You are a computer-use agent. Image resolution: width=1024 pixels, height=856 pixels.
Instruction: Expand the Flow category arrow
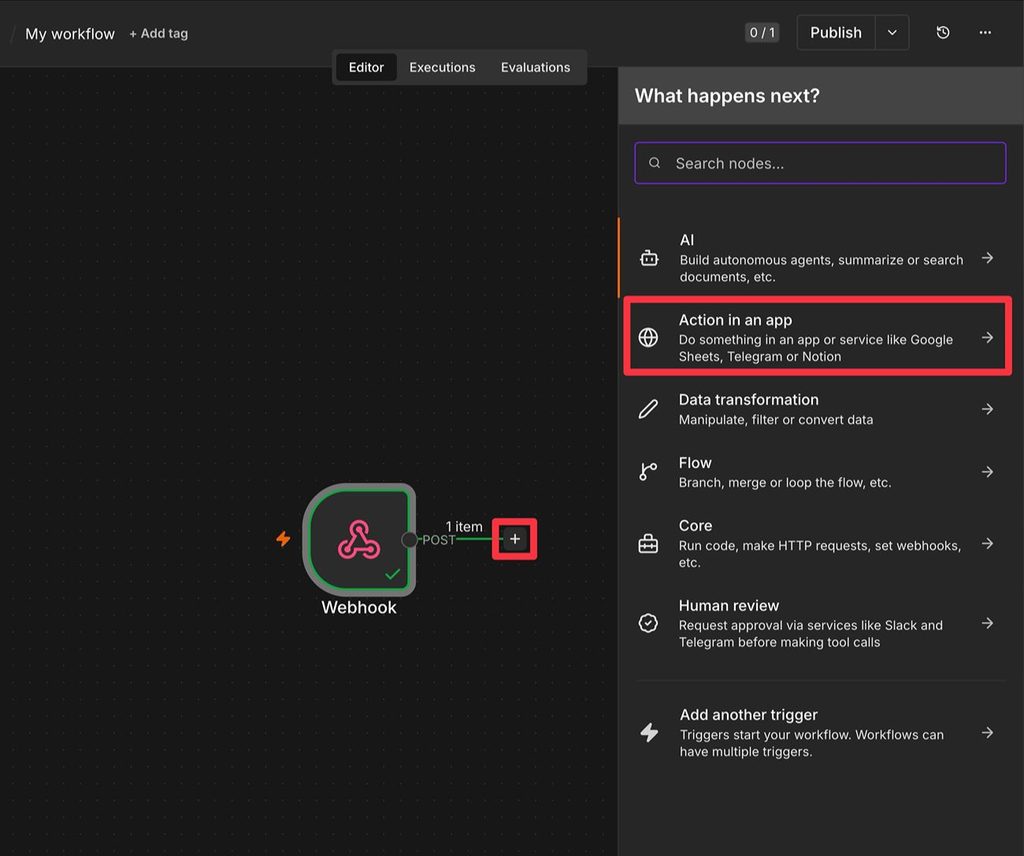pos(987,472)
